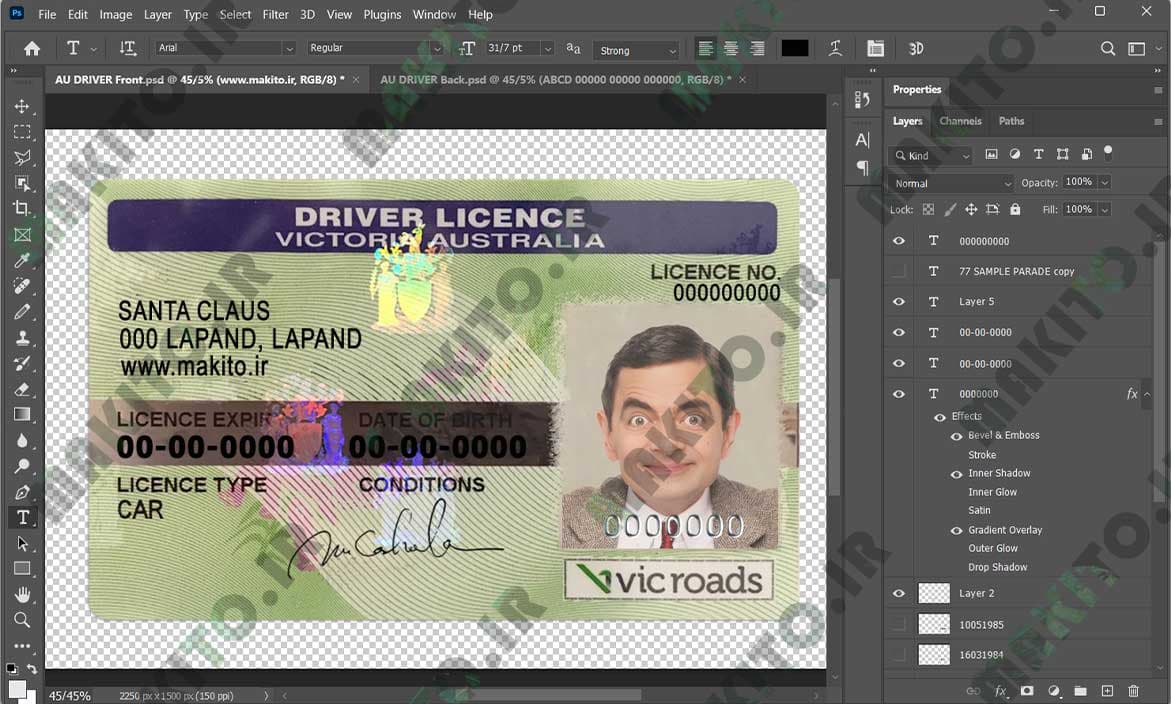
Task: Select the Hand tool
Action: click(22, 594)
